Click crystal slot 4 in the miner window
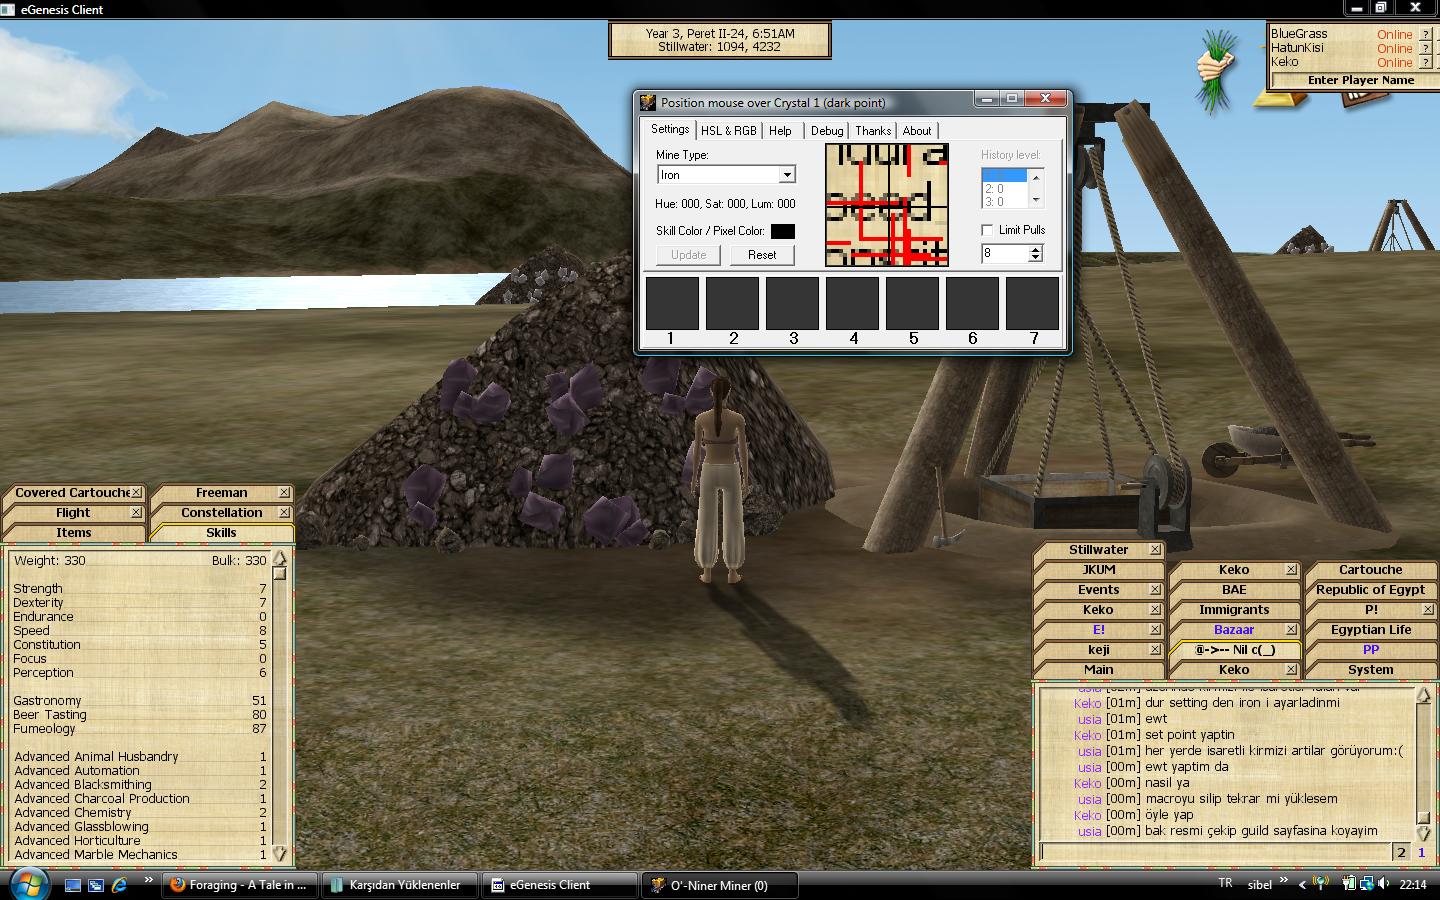This screenshot has height=900, width=1440. click(x=852, y=303)
